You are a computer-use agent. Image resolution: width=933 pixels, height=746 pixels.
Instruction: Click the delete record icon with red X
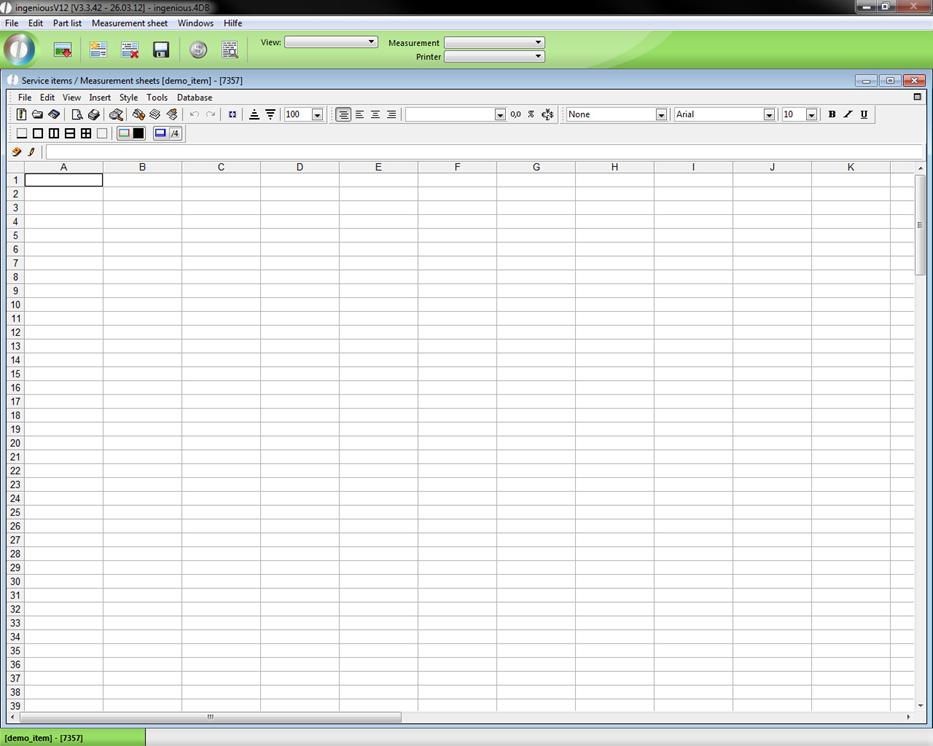tap(130, 49)
